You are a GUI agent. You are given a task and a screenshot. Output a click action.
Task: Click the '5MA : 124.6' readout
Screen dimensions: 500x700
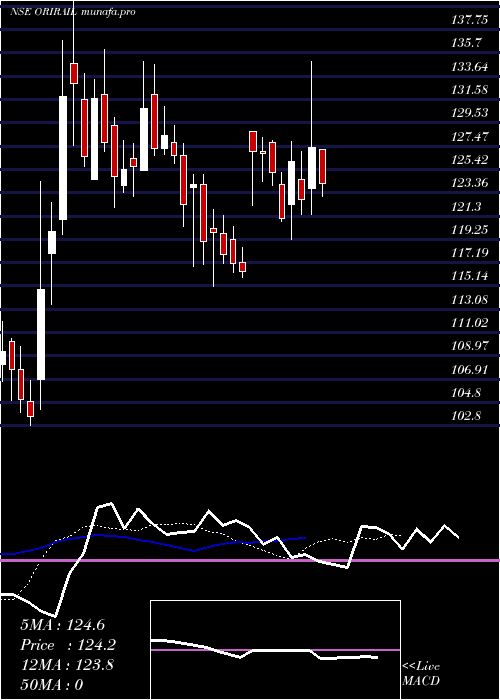pos(62,625)
